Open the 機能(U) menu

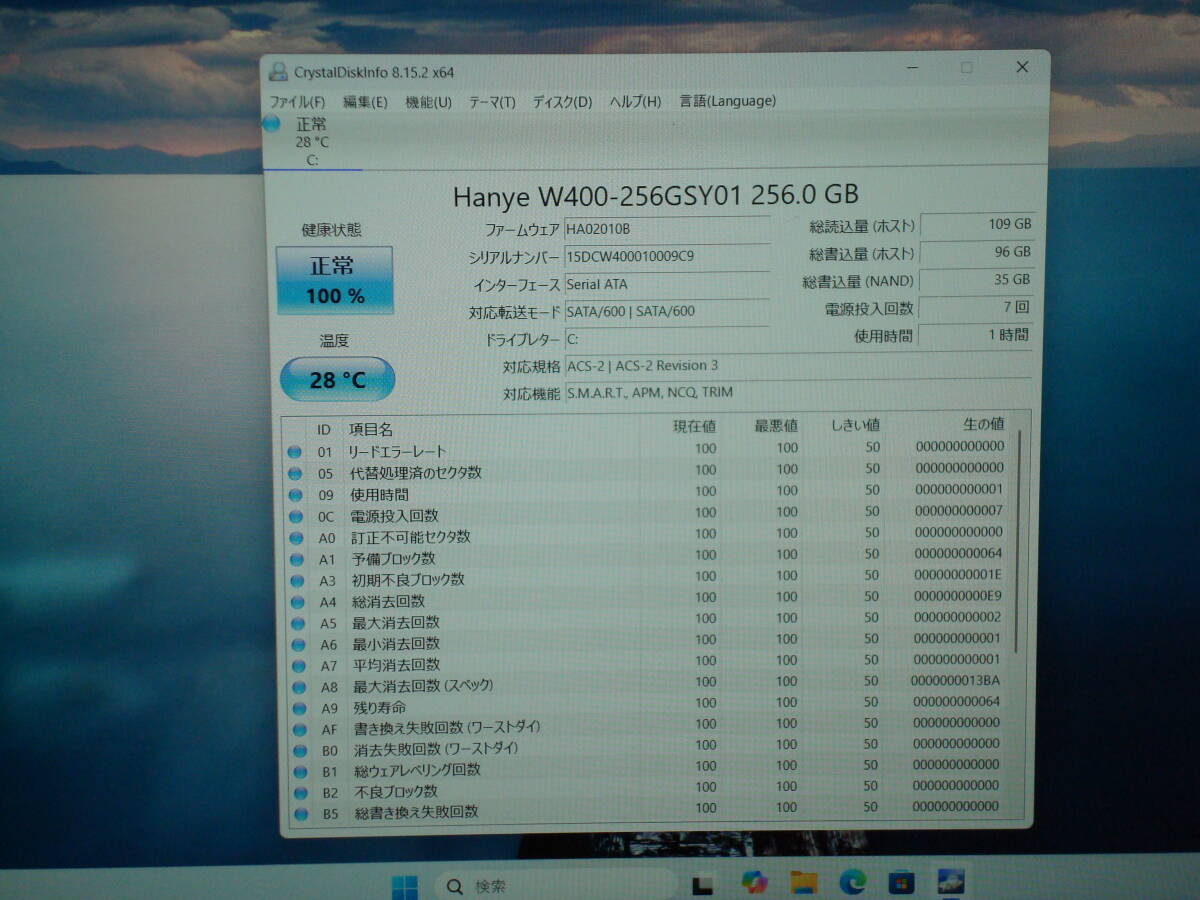pos(428,101)
